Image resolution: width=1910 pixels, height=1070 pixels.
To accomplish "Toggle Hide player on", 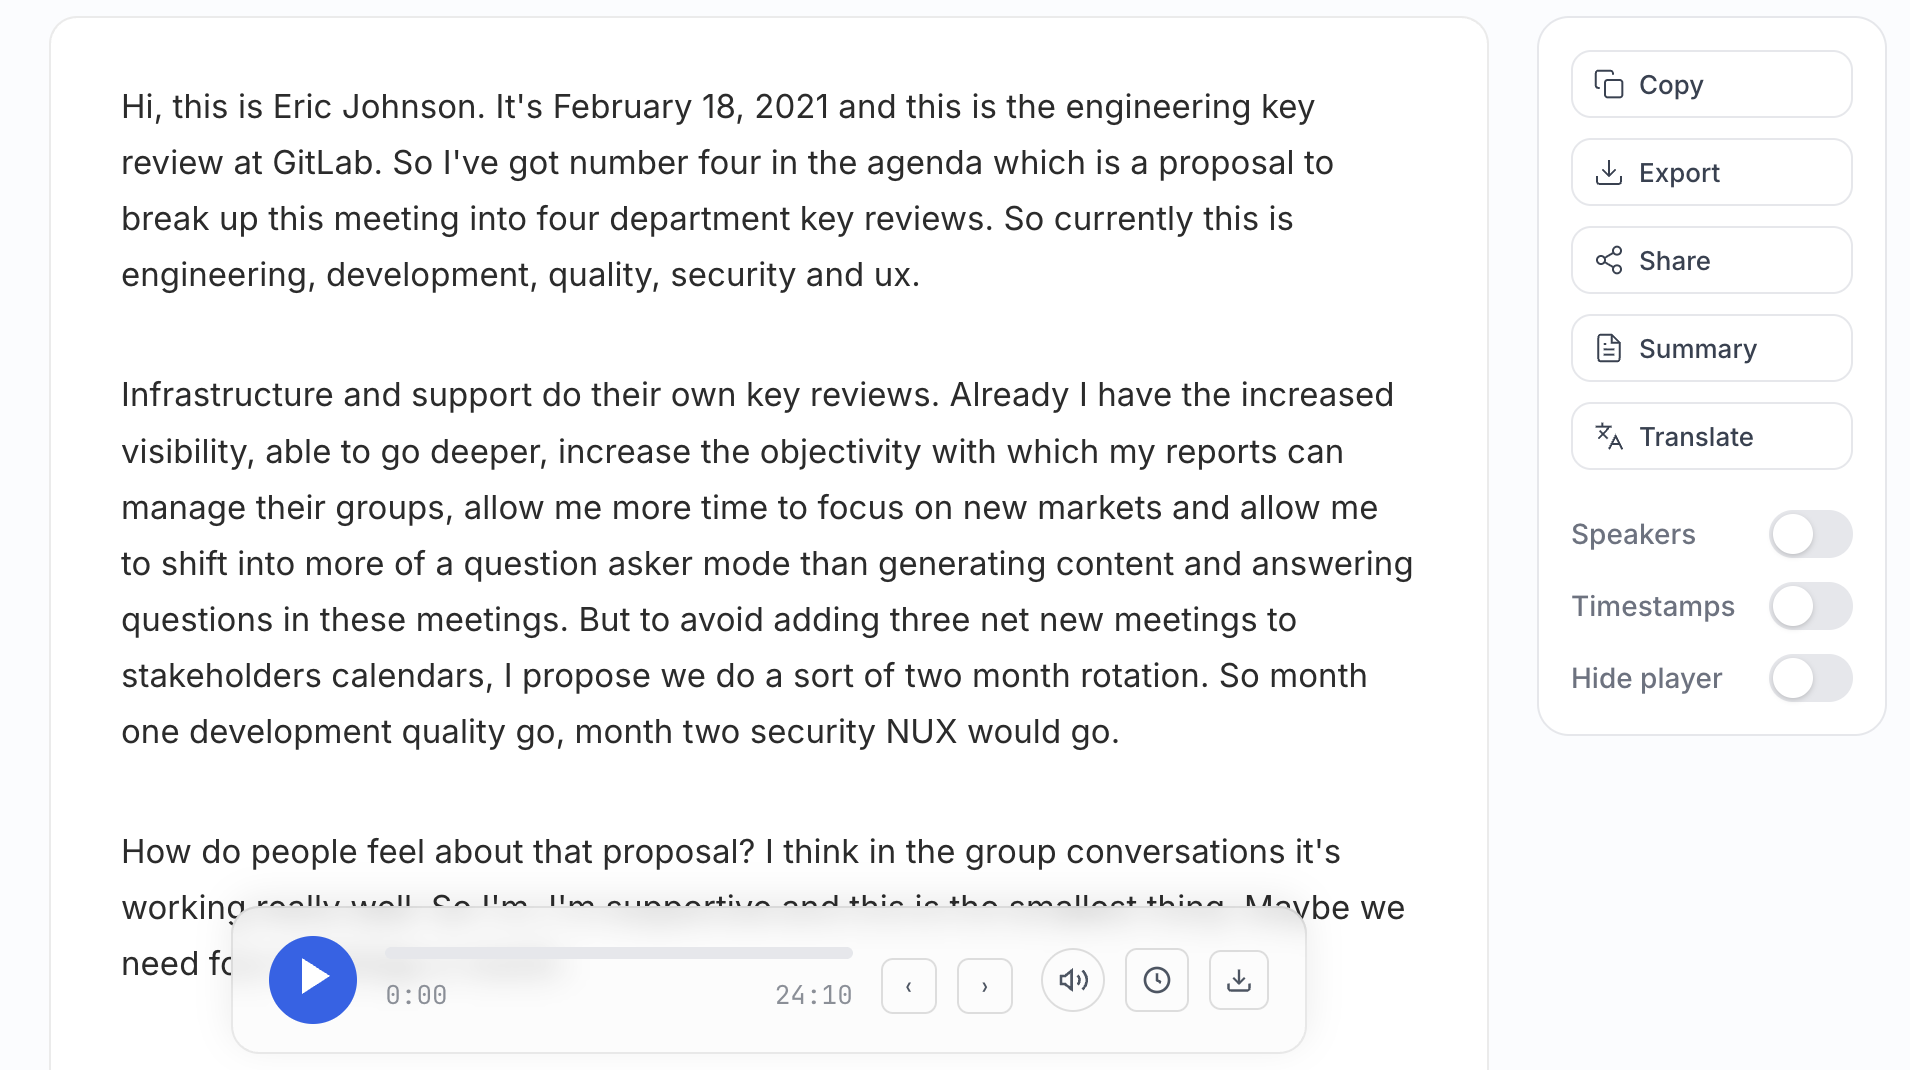I will click(1811, 678).
